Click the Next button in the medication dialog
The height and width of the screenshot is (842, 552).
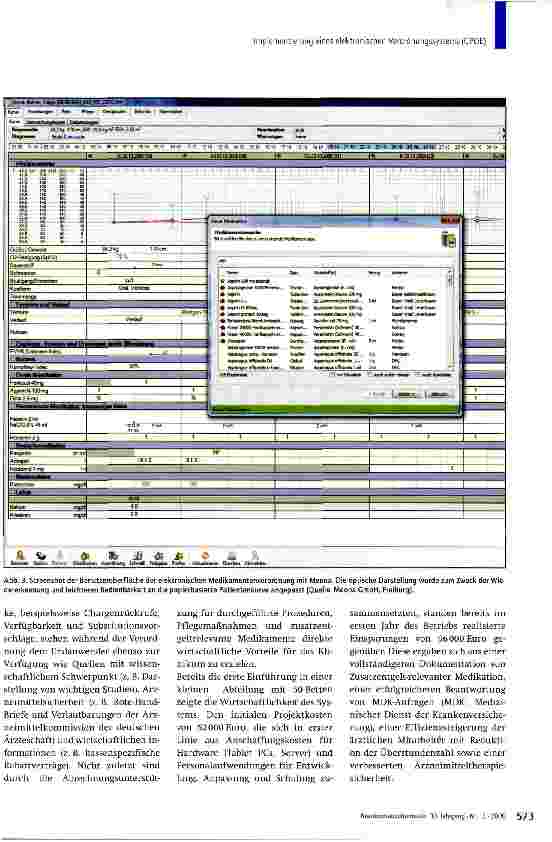(x=405, y=395)
